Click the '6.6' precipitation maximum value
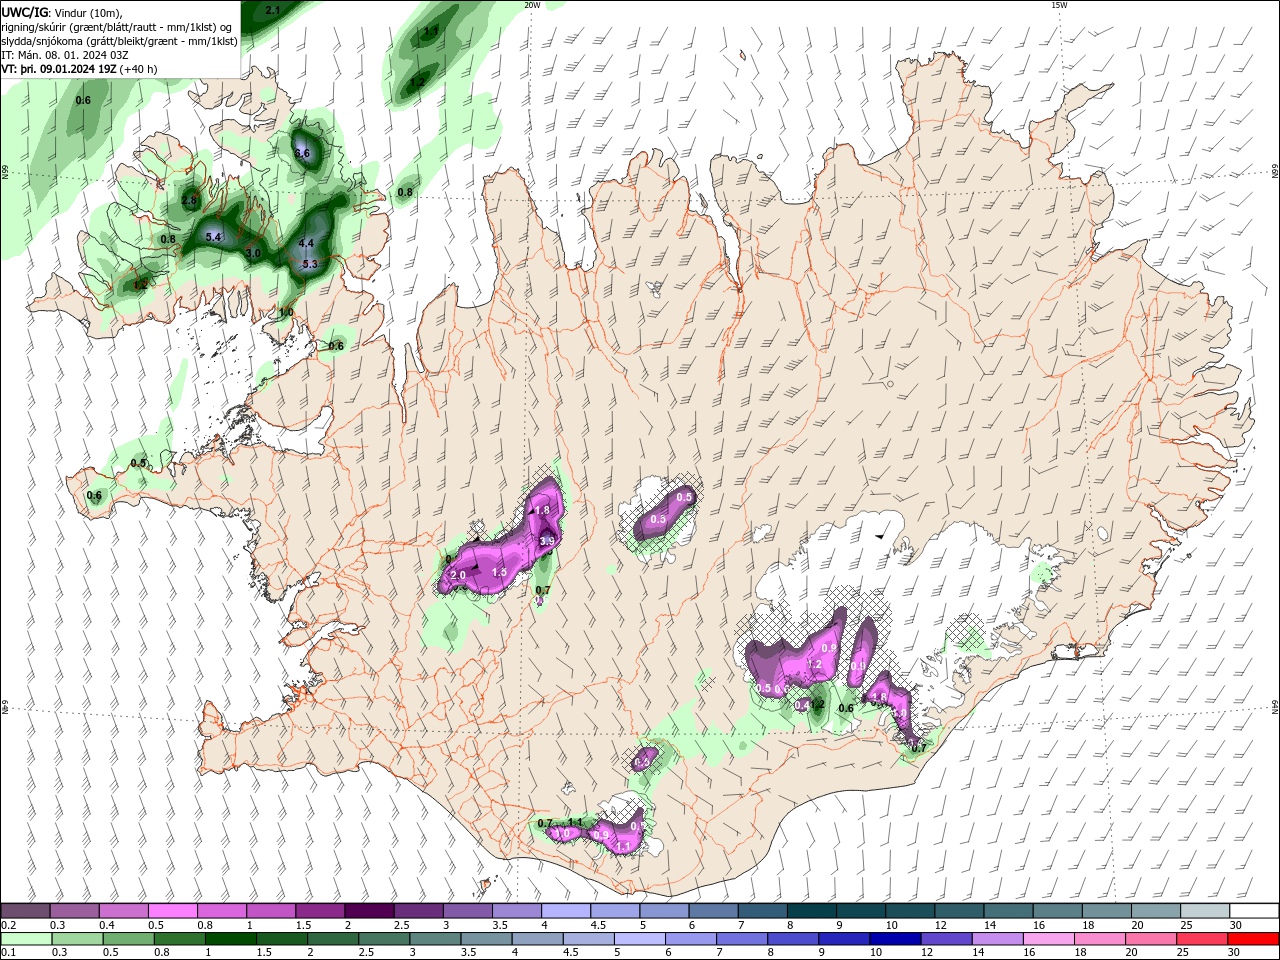The image size is (1280, 960). coord(302,153)
